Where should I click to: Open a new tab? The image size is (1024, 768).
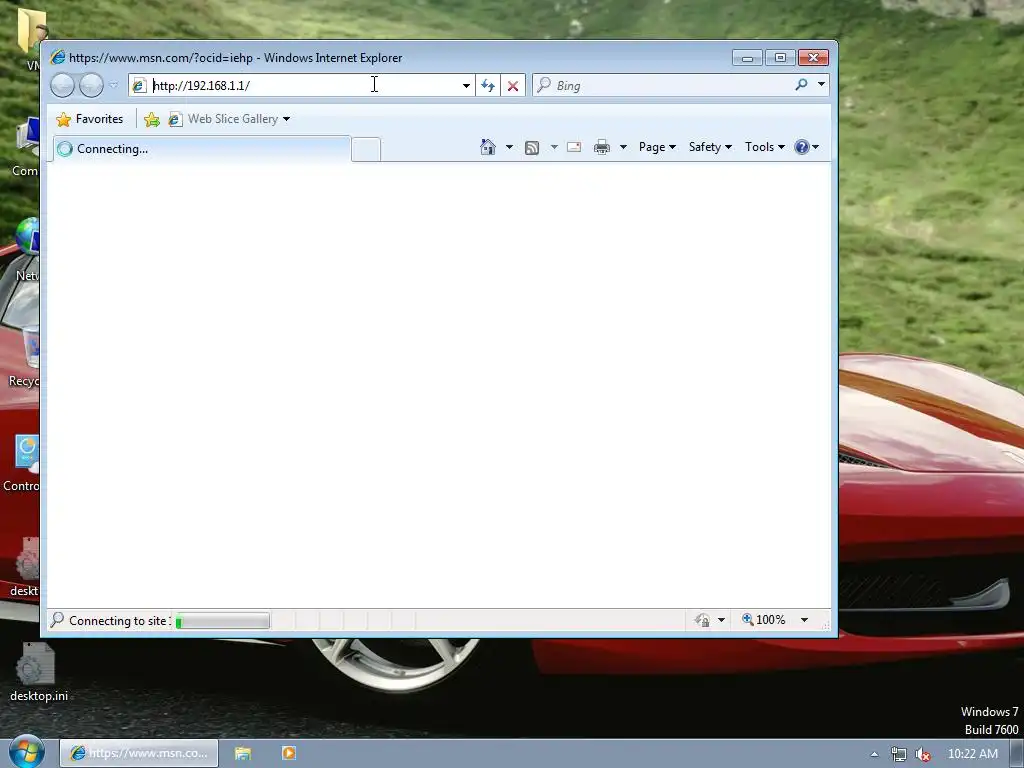(366, 150)
